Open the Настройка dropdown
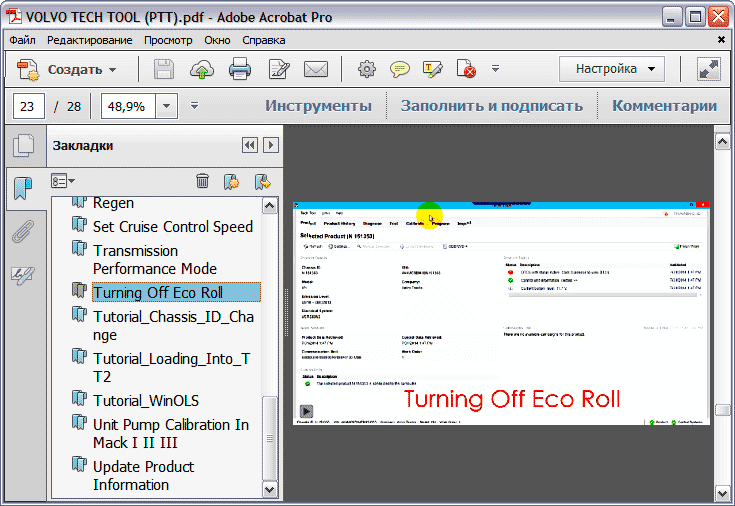735x506 pixels. (611, 70)
